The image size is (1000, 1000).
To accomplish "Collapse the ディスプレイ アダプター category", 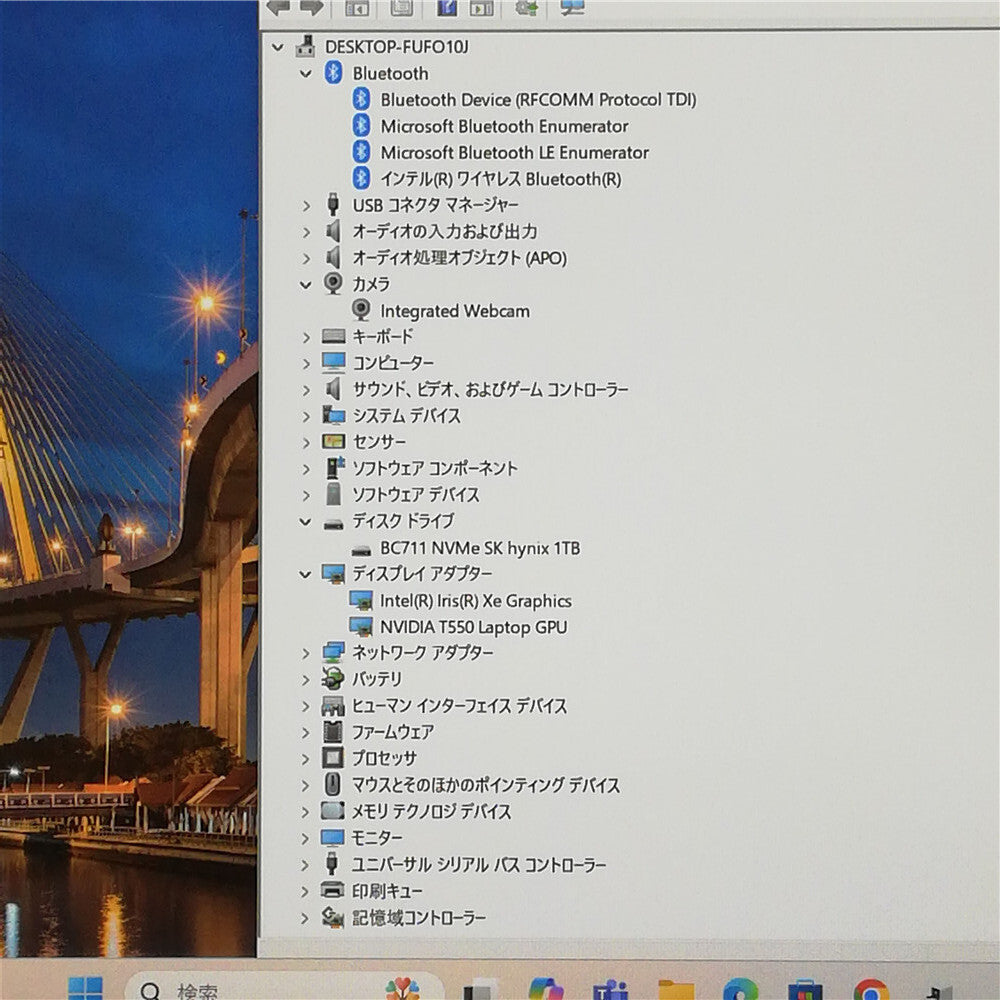I will point(305,575).
